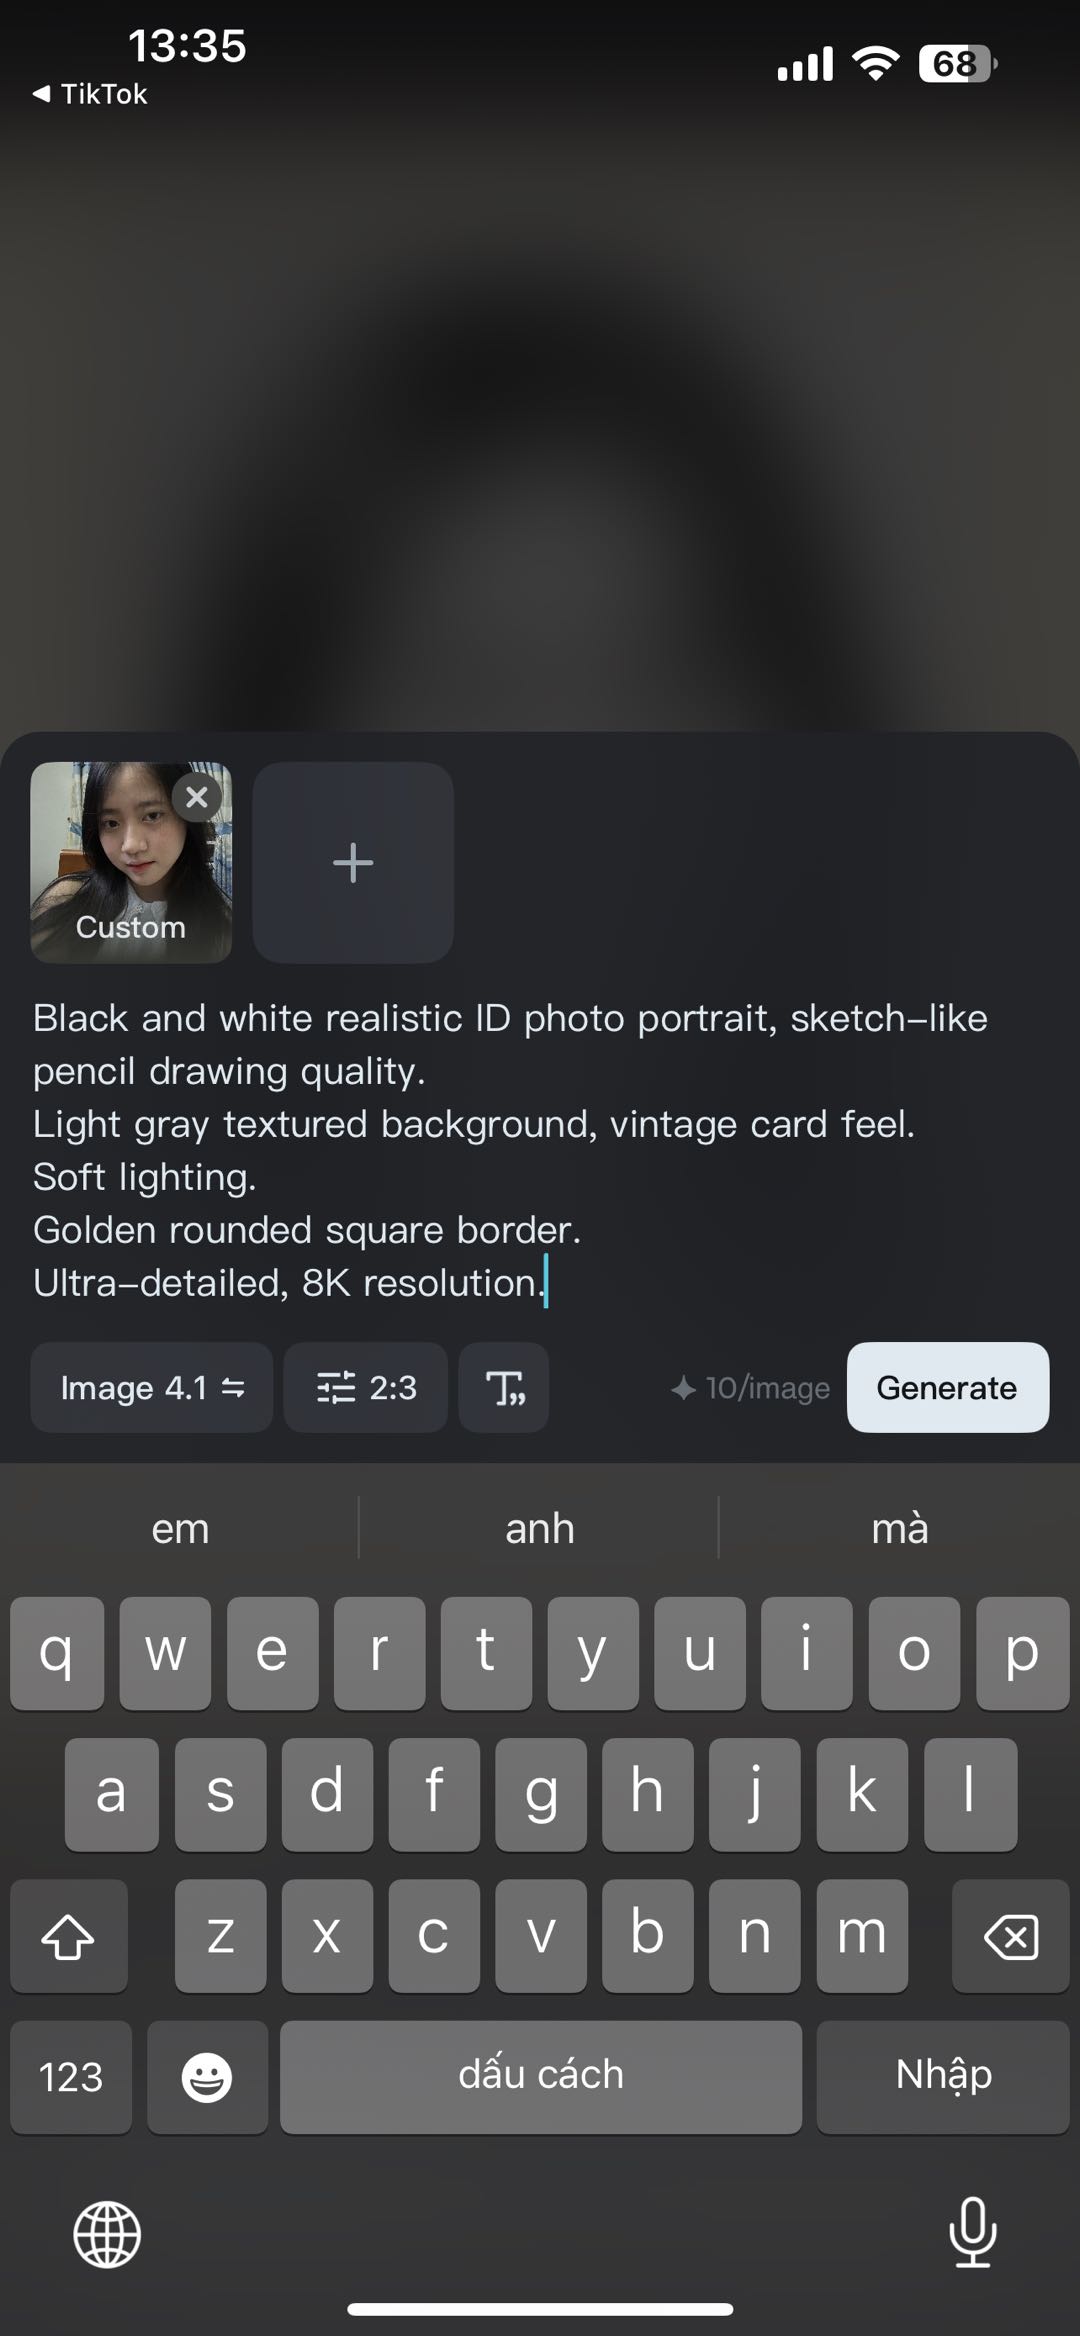Tap the text style quote icon
1080x2336 pixels.
pos(504,1387)
